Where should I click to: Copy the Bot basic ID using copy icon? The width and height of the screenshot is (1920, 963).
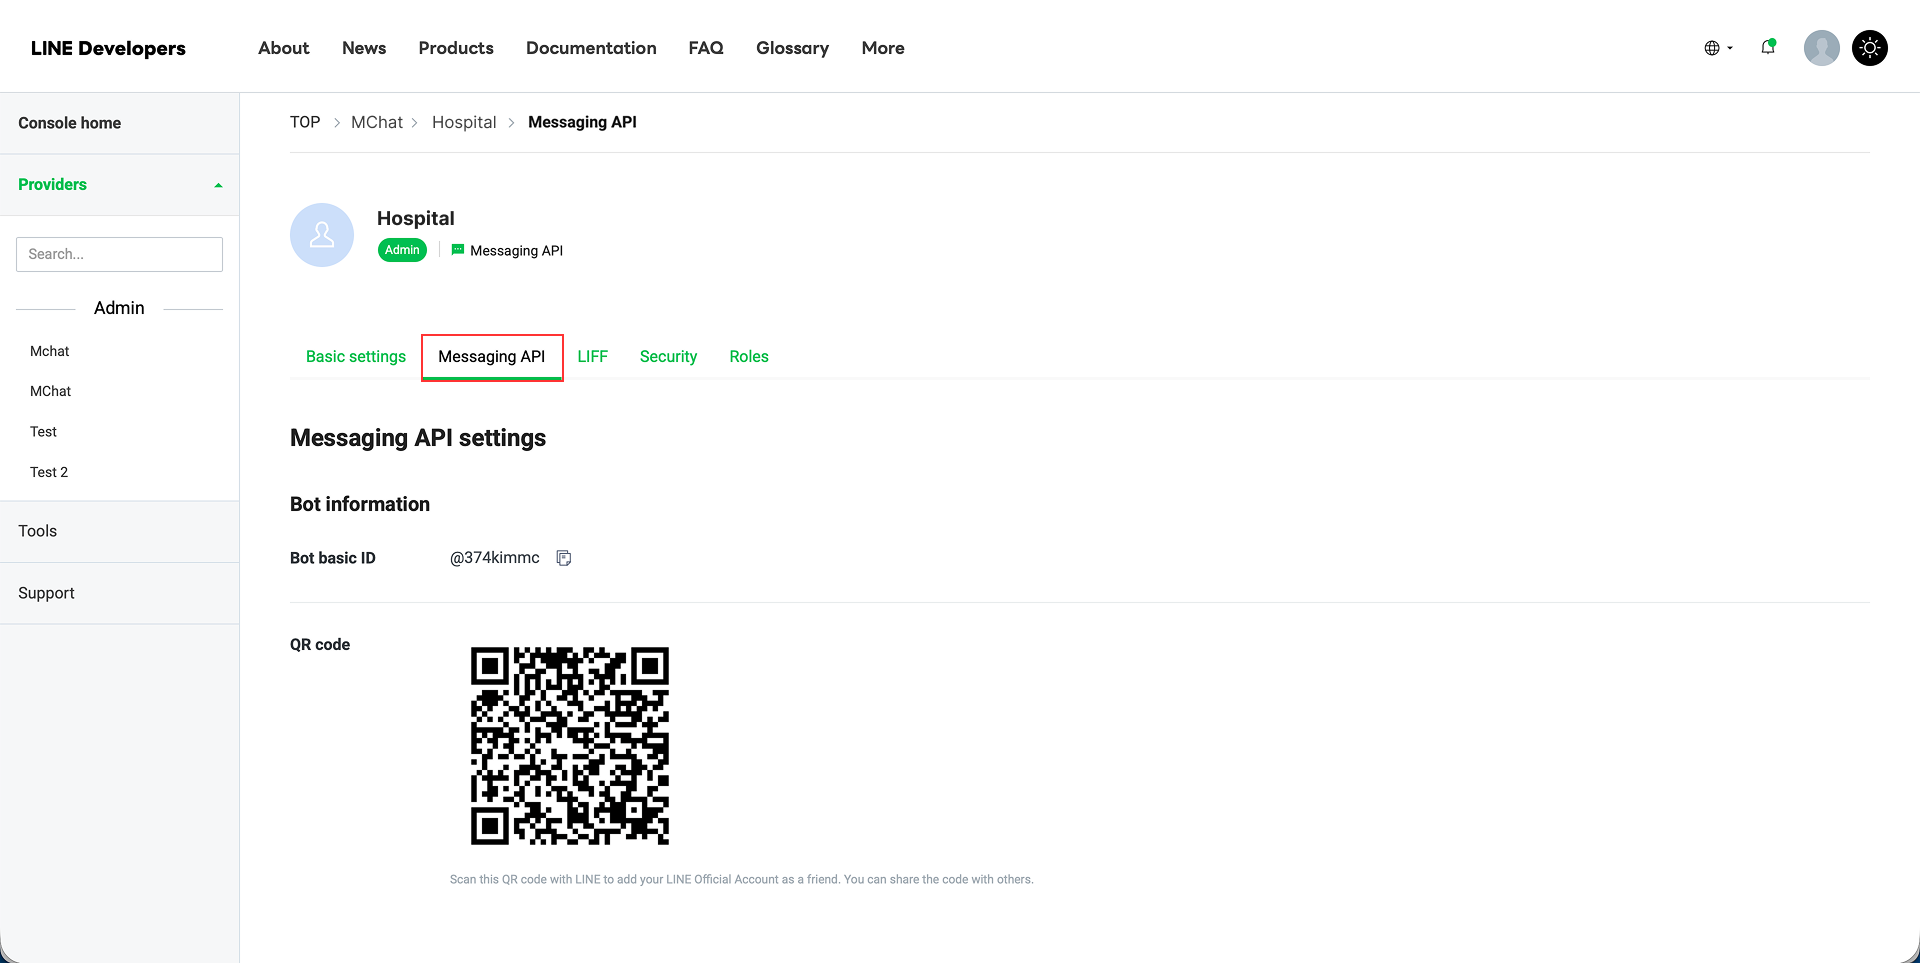point(563,558)
